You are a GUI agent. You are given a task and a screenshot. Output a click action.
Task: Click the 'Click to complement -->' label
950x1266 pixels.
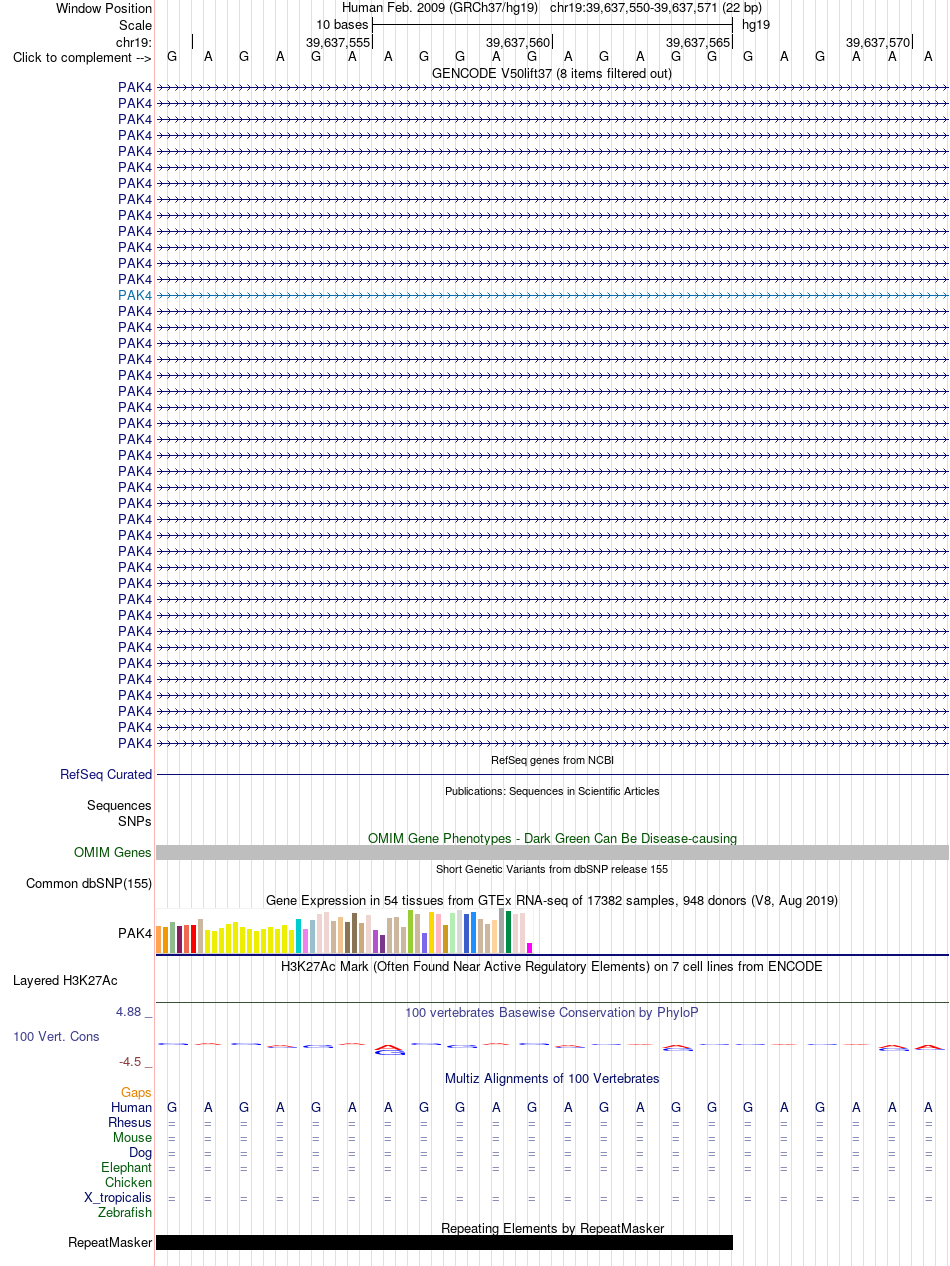pyautogui.click(x=82, y=57)
